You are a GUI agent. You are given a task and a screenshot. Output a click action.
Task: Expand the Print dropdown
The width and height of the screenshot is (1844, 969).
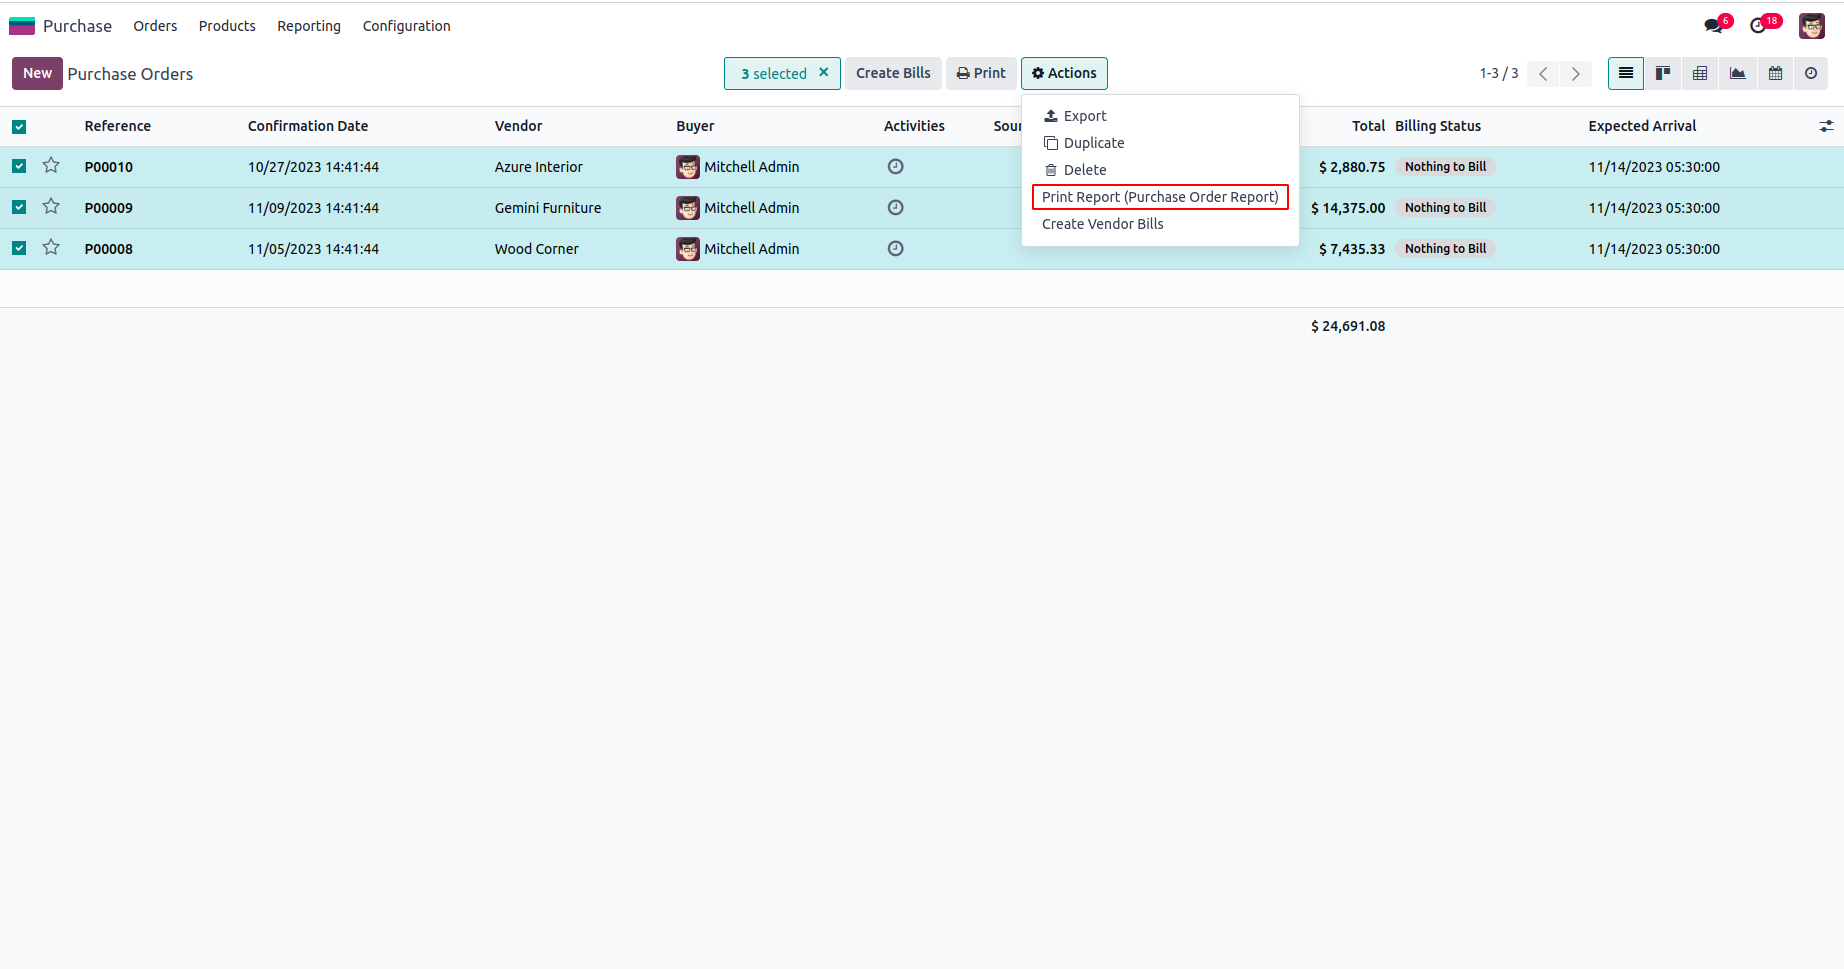[981, 73]
